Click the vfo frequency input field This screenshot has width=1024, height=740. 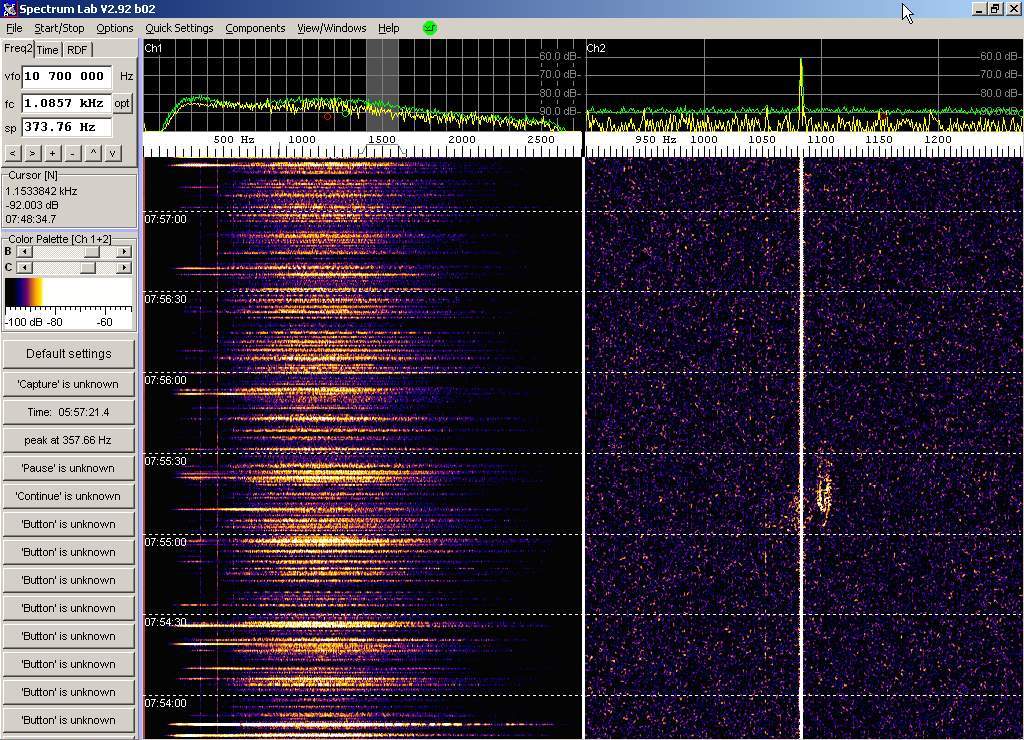pos(66,76)
